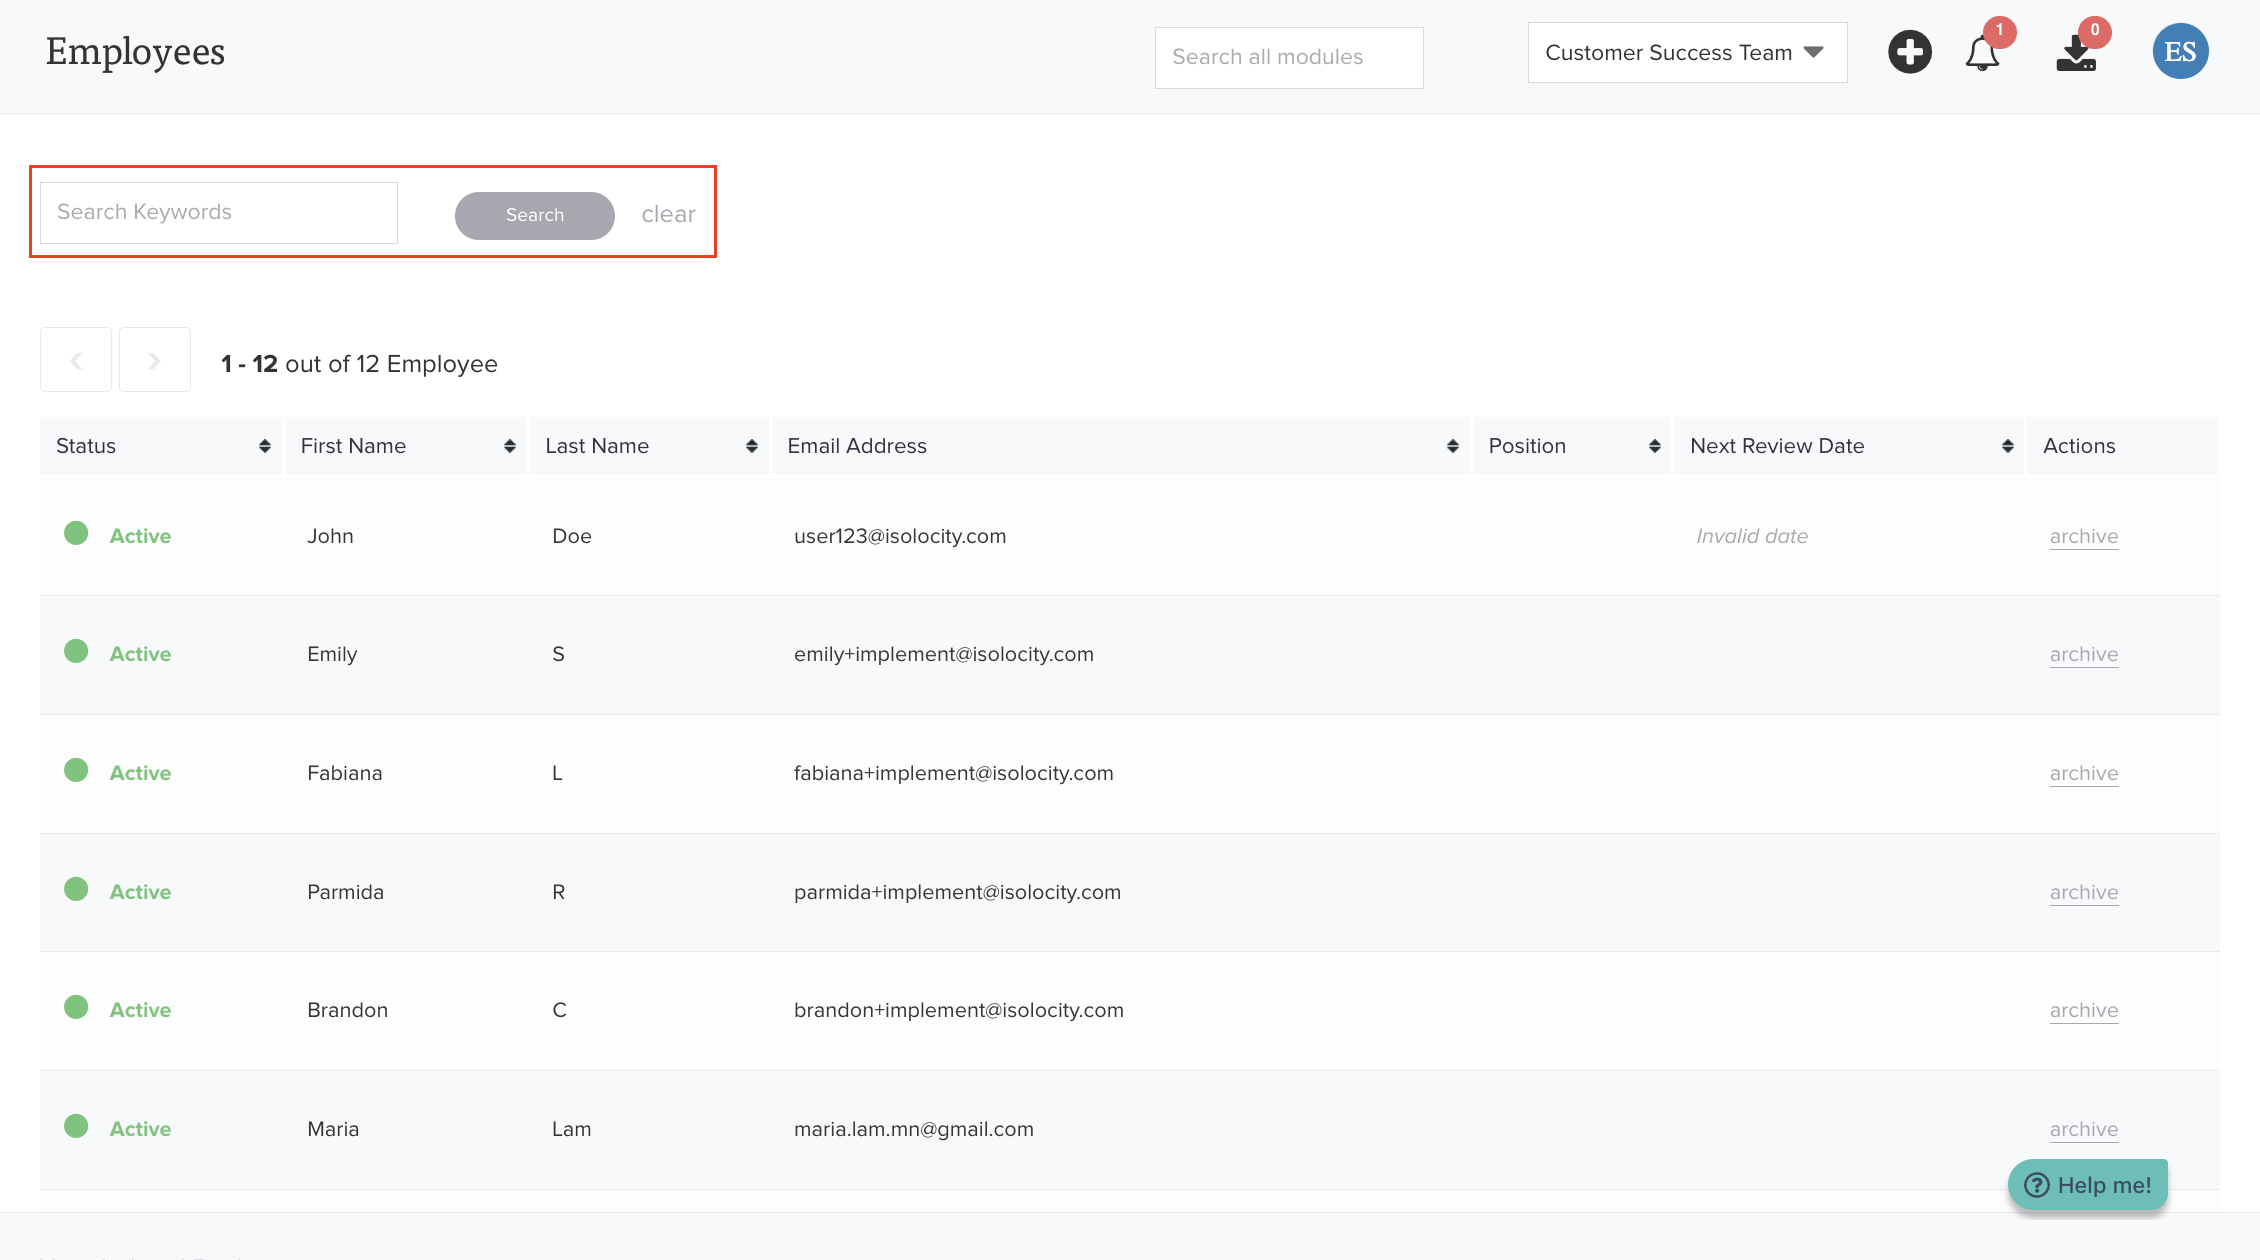
Task: Click Search all modules field
Action: pos(1288,57)
